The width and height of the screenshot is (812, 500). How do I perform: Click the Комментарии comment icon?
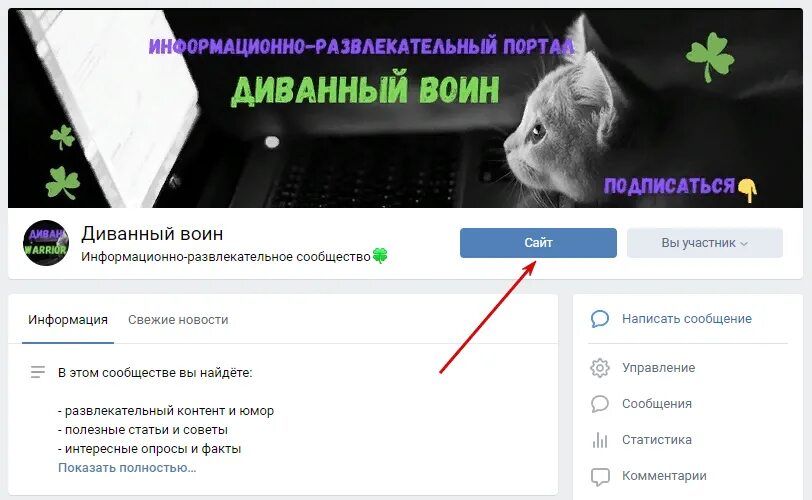pos(600,476)
